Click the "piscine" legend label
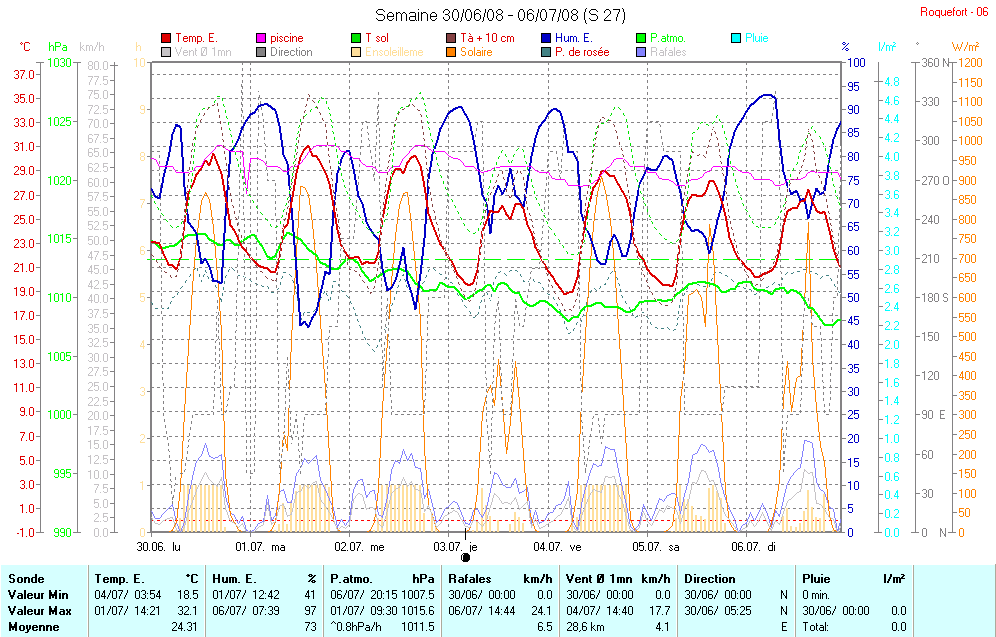Image resolution: width=996 pixels, height=637 pixels. pos(286,38)
